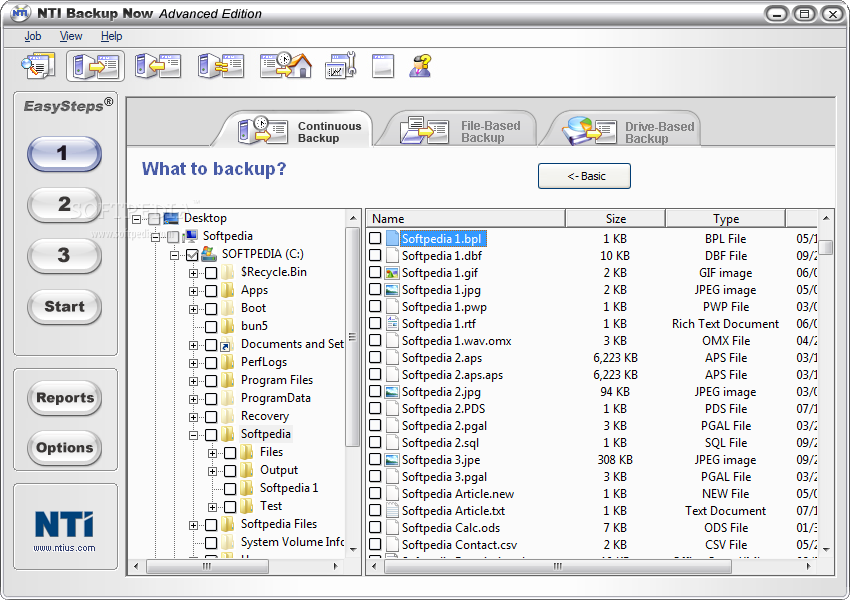Open the View menu
The width and height of the screenshot is (851, 601).
click(71, 36)
